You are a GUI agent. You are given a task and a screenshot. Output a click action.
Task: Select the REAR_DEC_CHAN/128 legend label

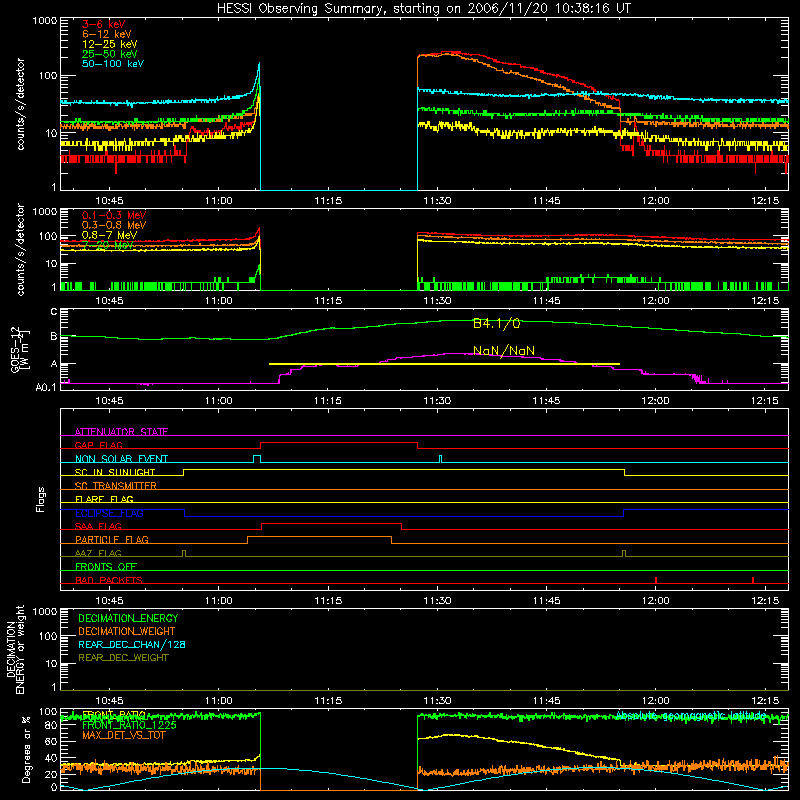(x=132, y=644)
